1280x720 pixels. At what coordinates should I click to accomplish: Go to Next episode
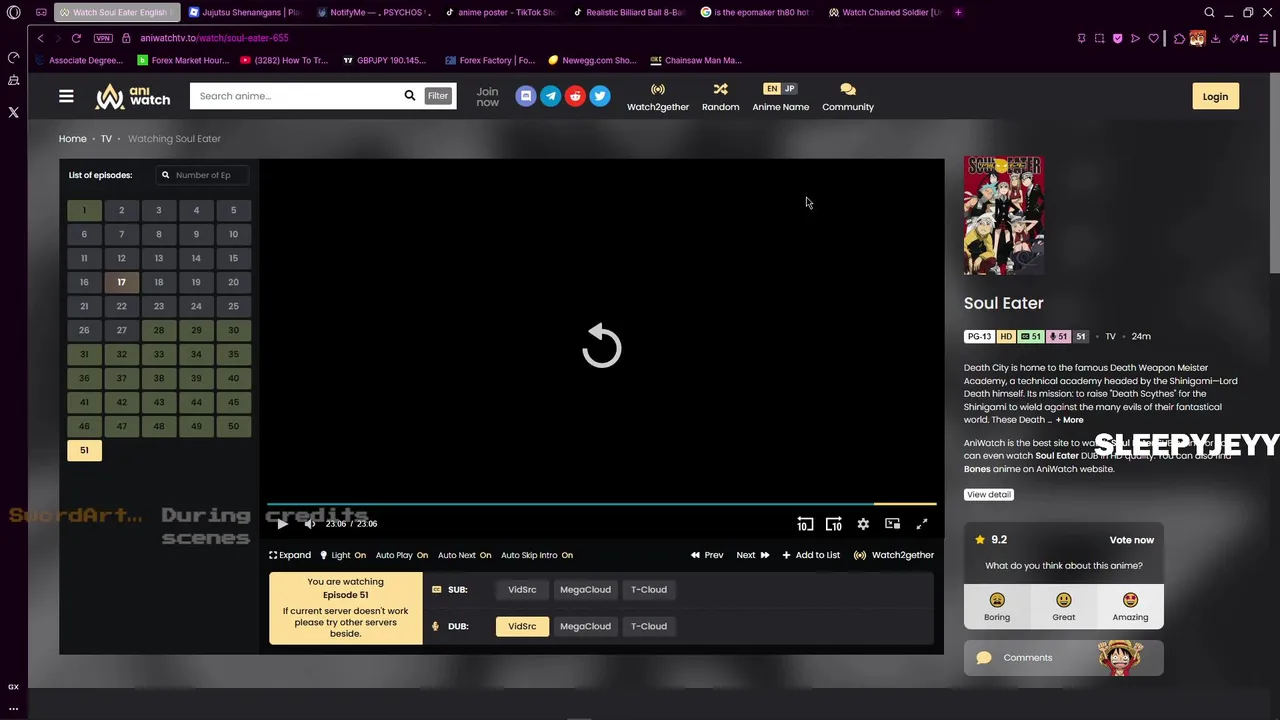click(753, 555)
